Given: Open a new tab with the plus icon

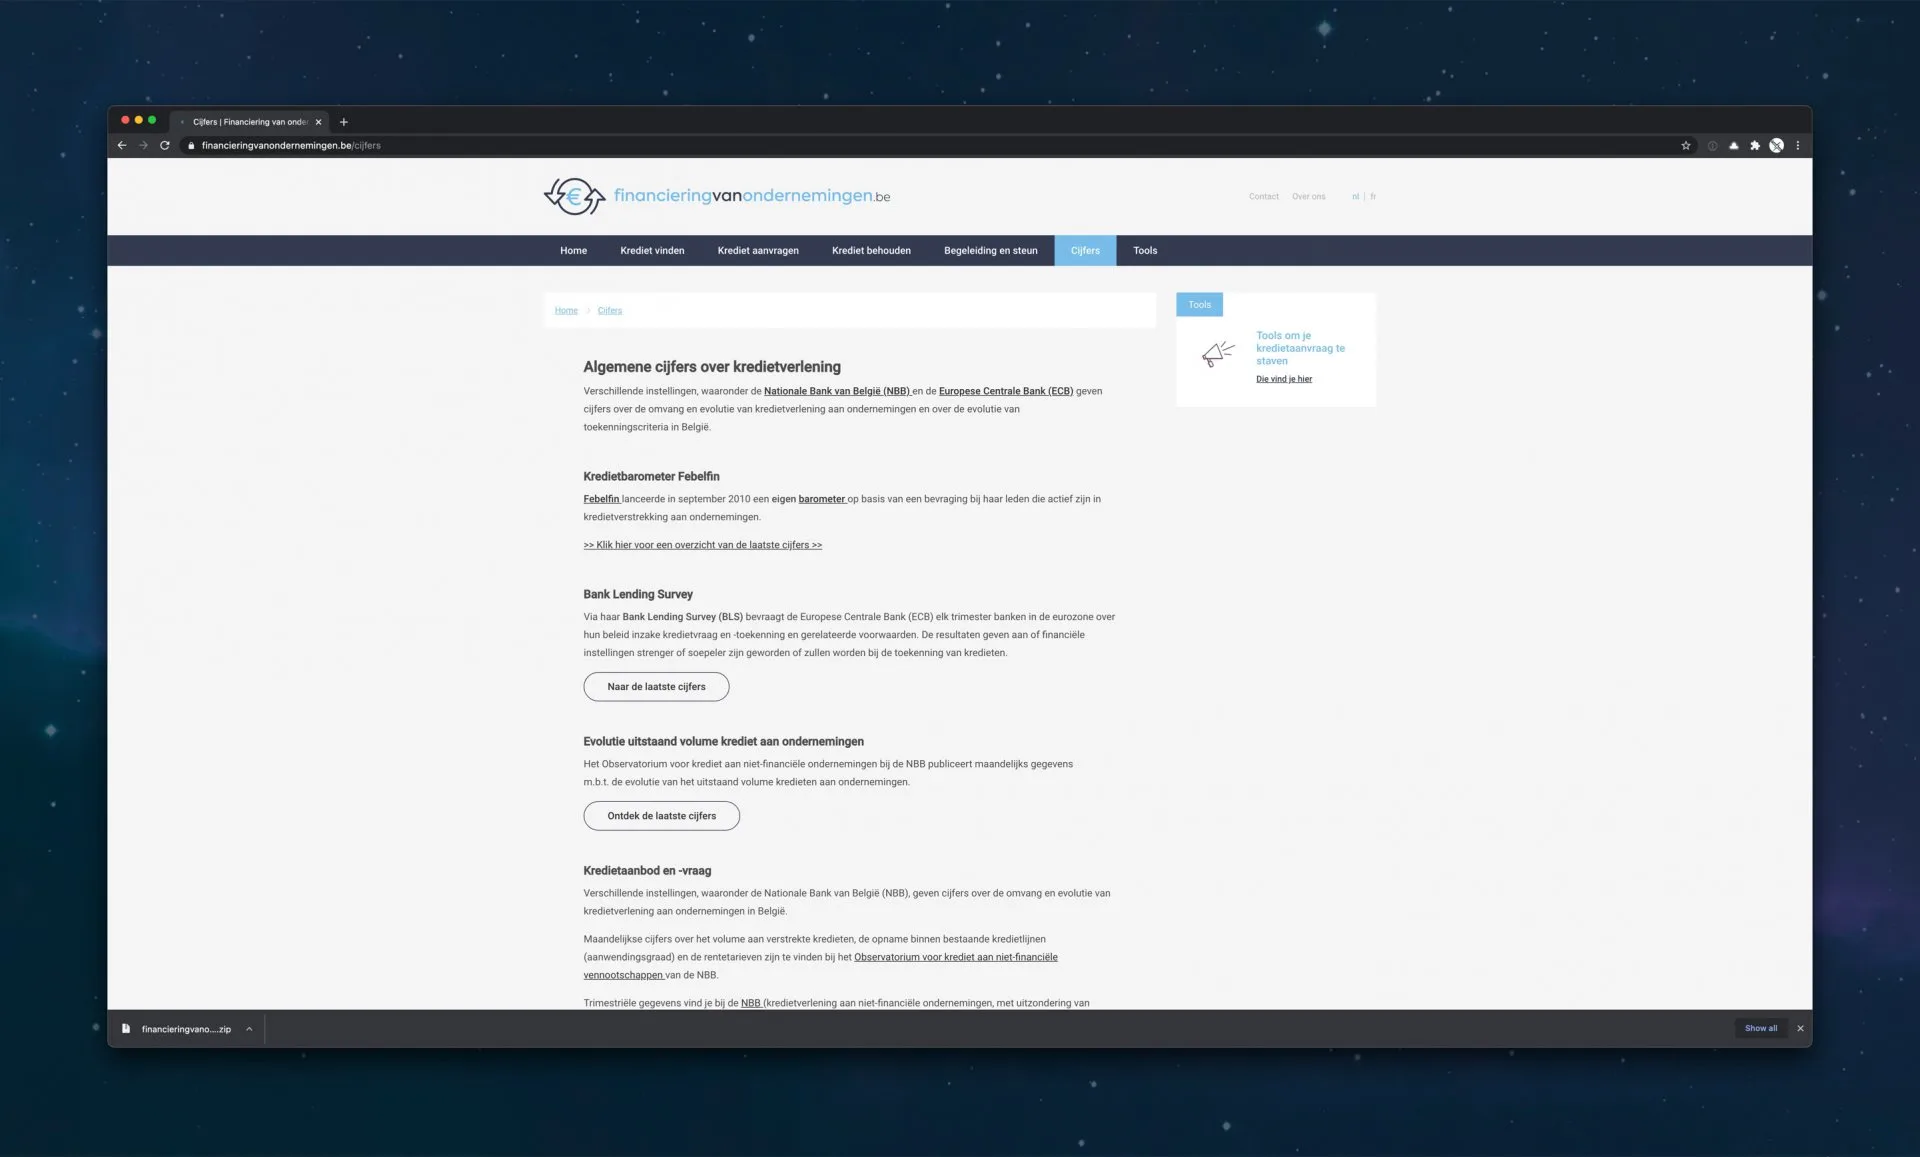Looking at the screenshot, I should tap(344, 122).
